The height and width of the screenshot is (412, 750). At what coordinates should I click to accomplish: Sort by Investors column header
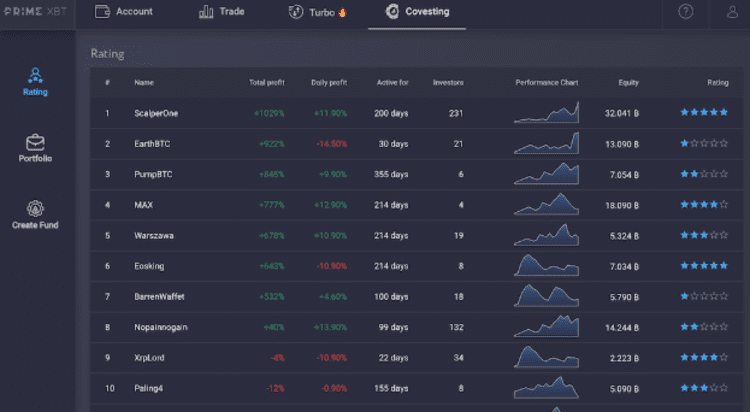(448, 82)
